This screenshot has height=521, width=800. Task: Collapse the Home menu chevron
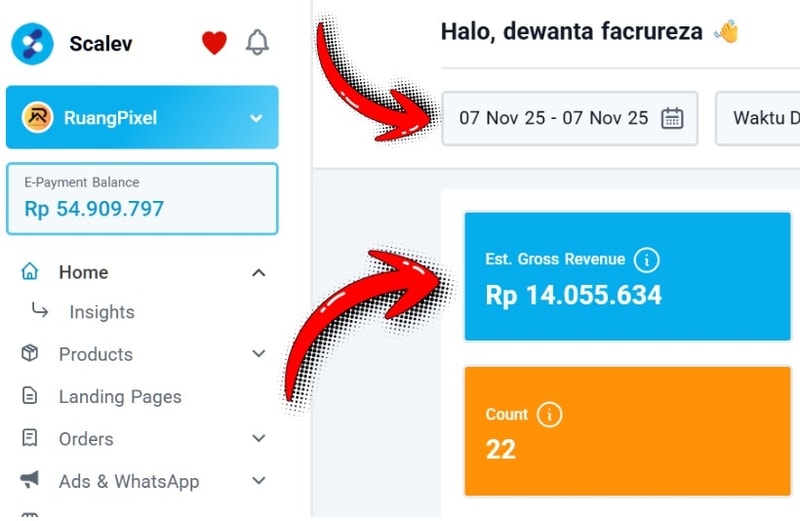258,272
